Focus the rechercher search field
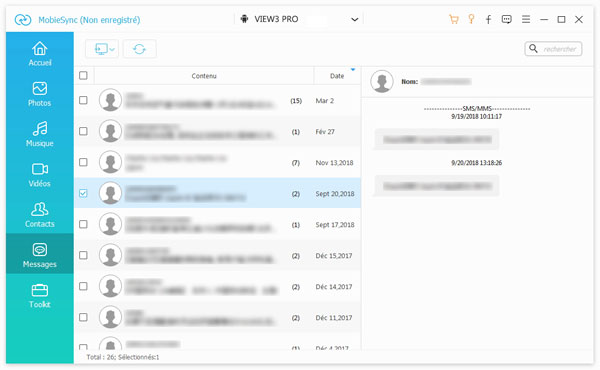 coord(553,49)
